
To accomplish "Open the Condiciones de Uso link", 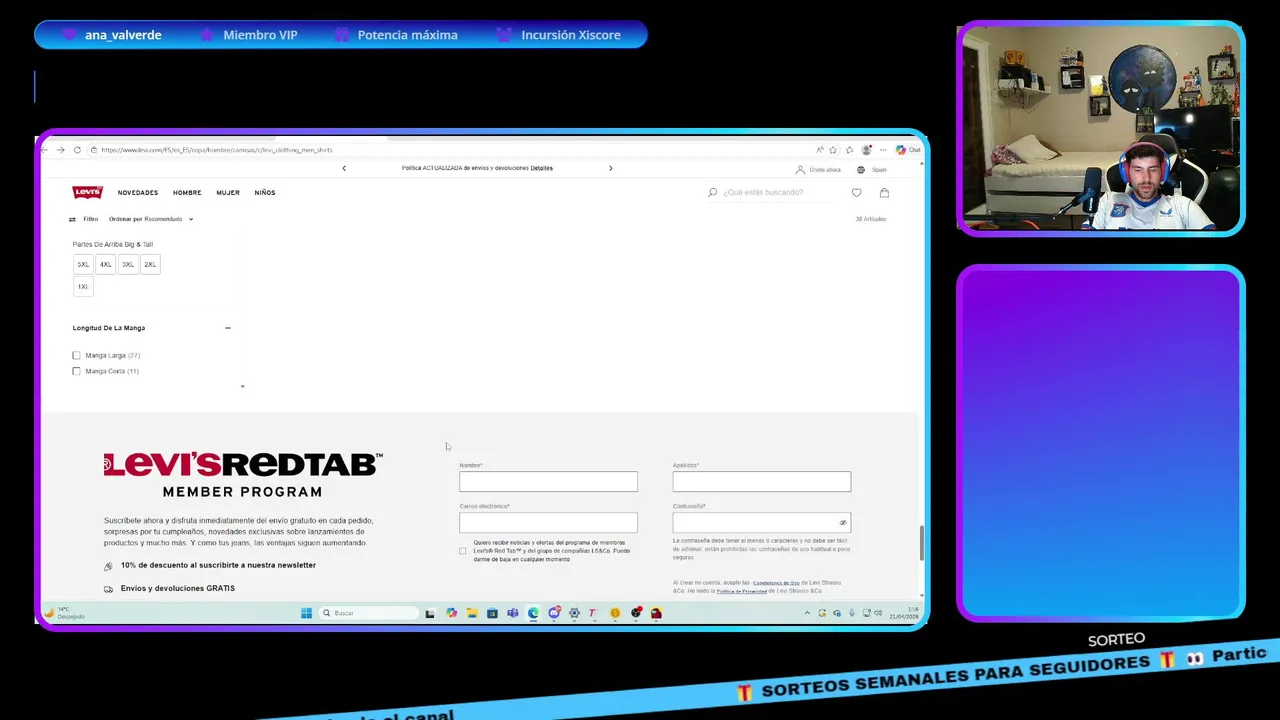I will (x=776, y=583).
